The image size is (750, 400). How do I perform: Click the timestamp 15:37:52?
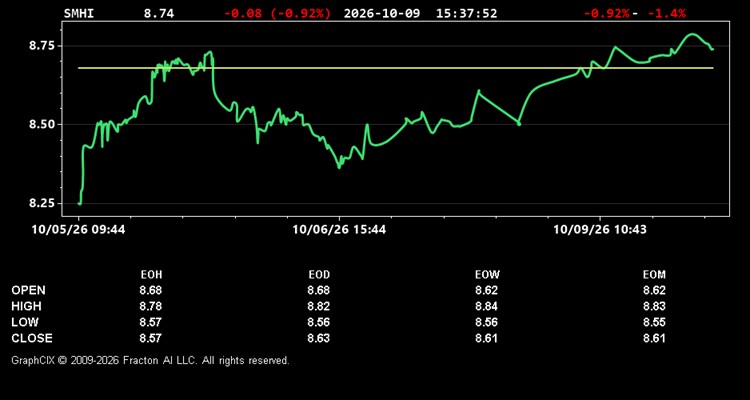tap(466, 13)
